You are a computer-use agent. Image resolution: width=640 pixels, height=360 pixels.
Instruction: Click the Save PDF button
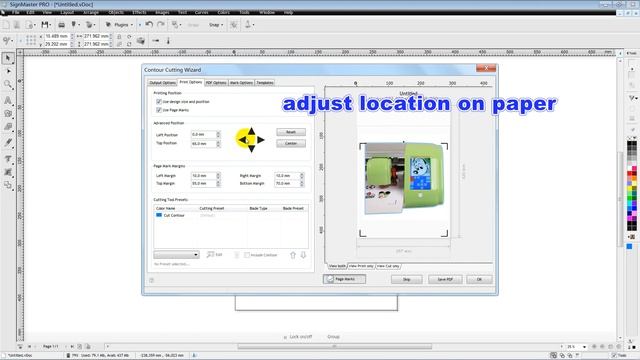pyautogui.click(x=445, y=280)
